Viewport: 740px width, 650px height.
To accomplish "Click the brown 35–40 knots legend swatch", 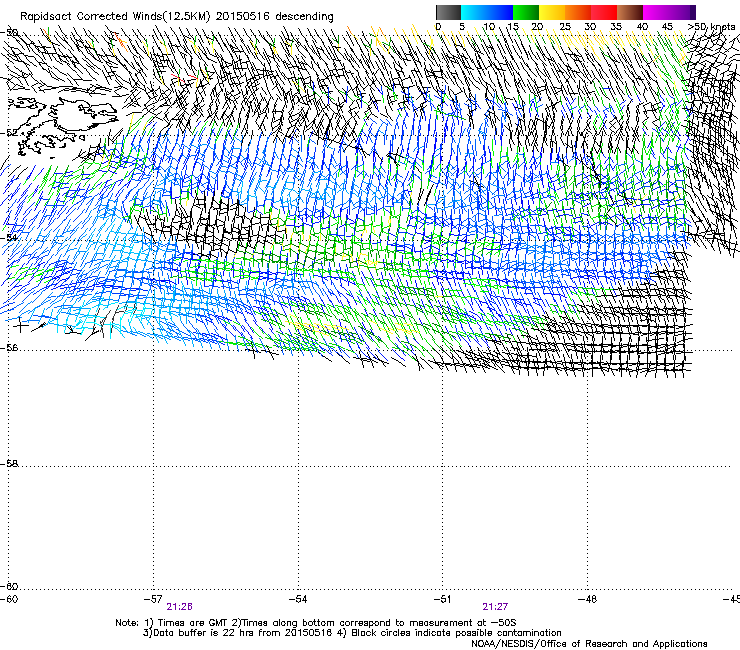I will coord(630,12).
